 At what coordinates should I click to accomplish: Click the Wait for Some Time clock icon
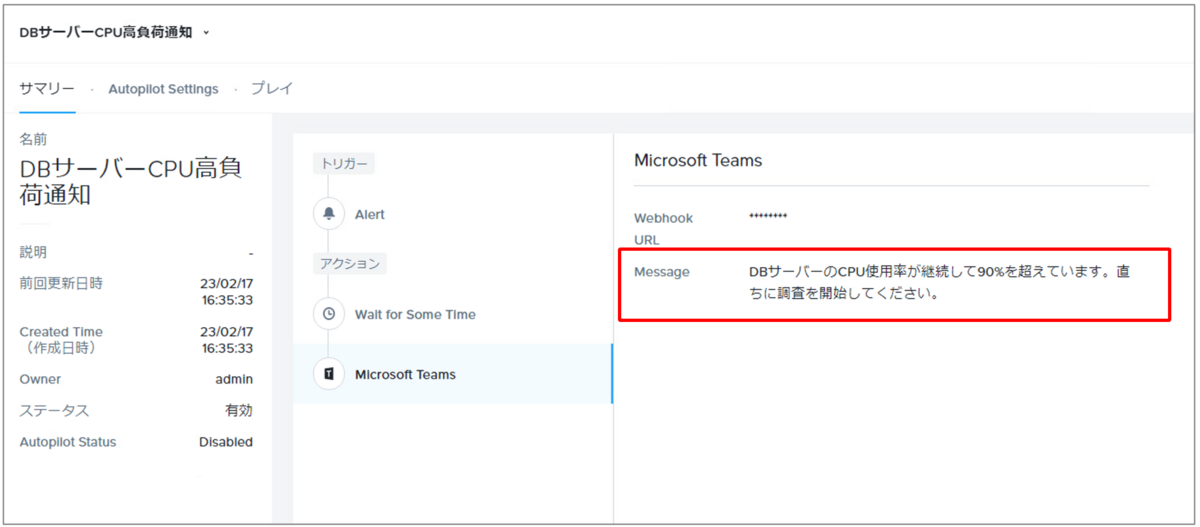click(x=329, y=314)
